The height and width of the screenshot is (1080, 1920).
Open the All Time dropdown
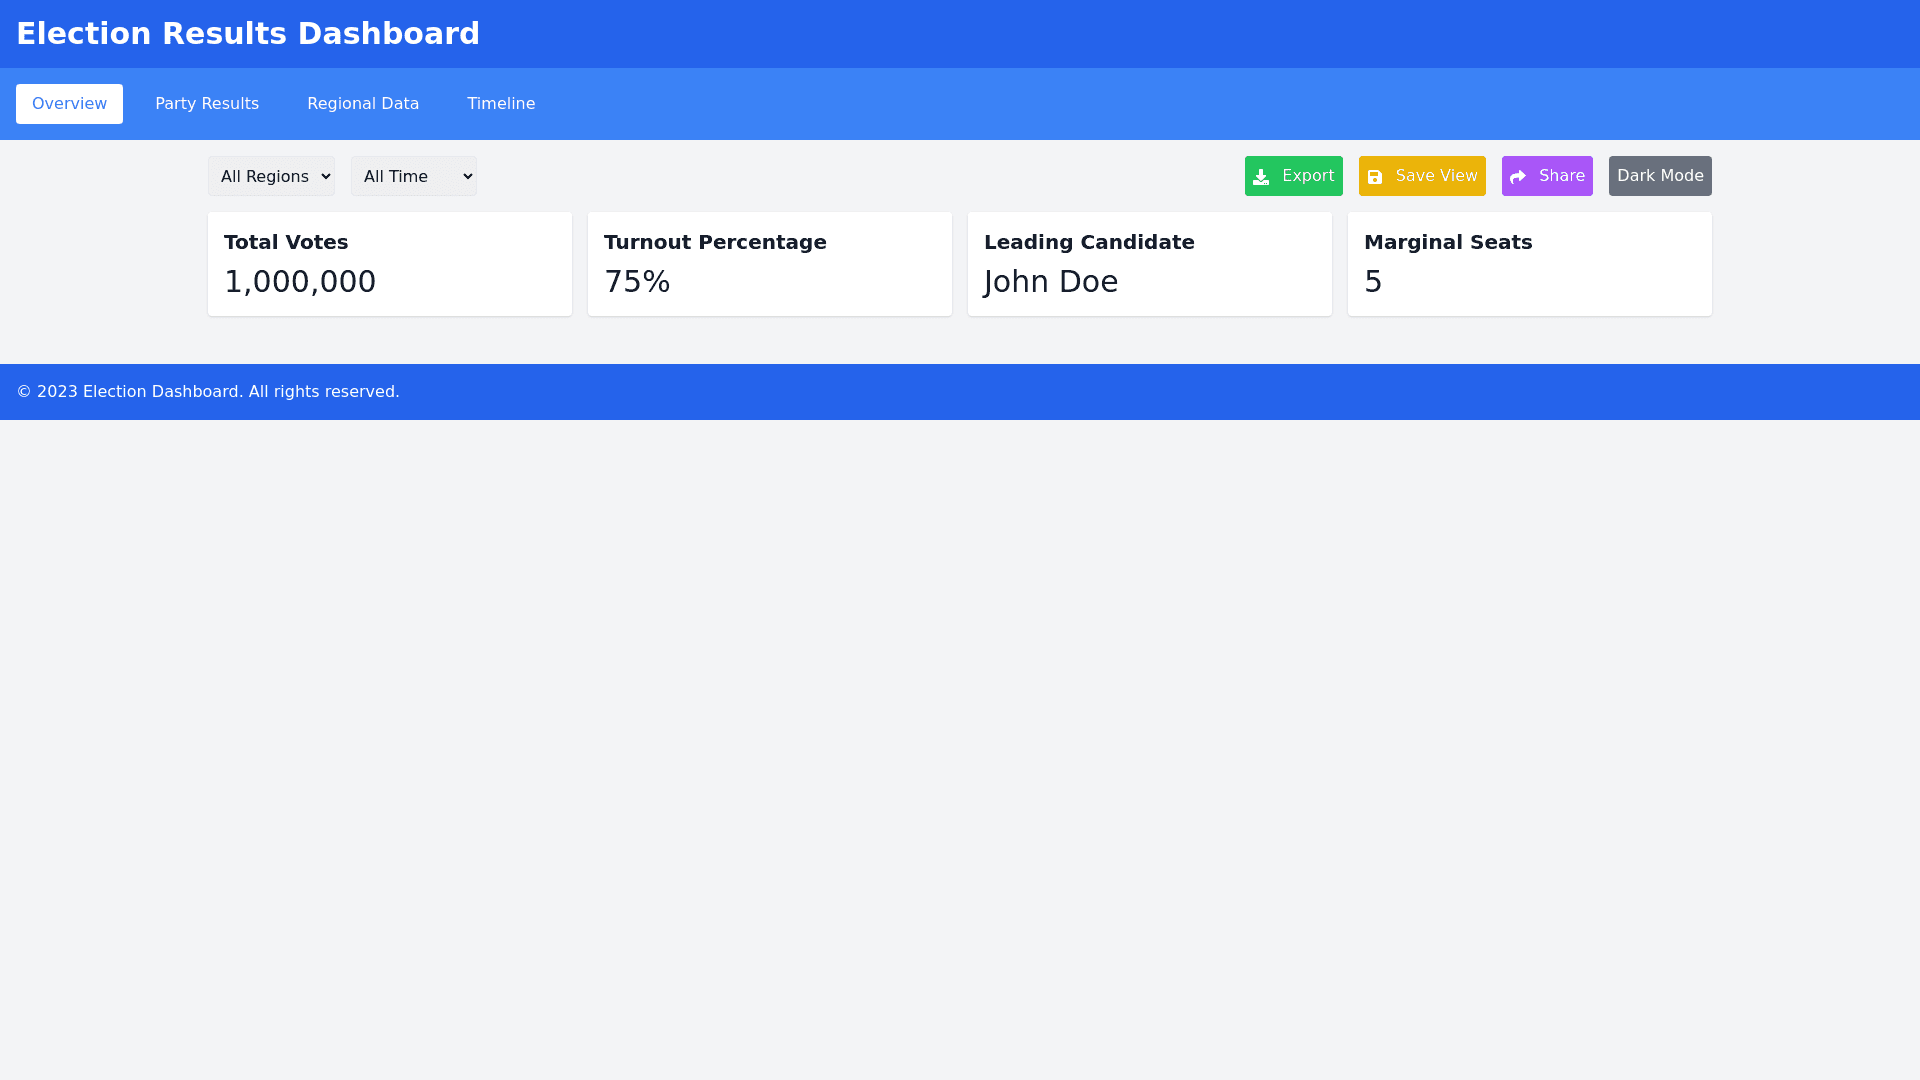click(413, 176)
